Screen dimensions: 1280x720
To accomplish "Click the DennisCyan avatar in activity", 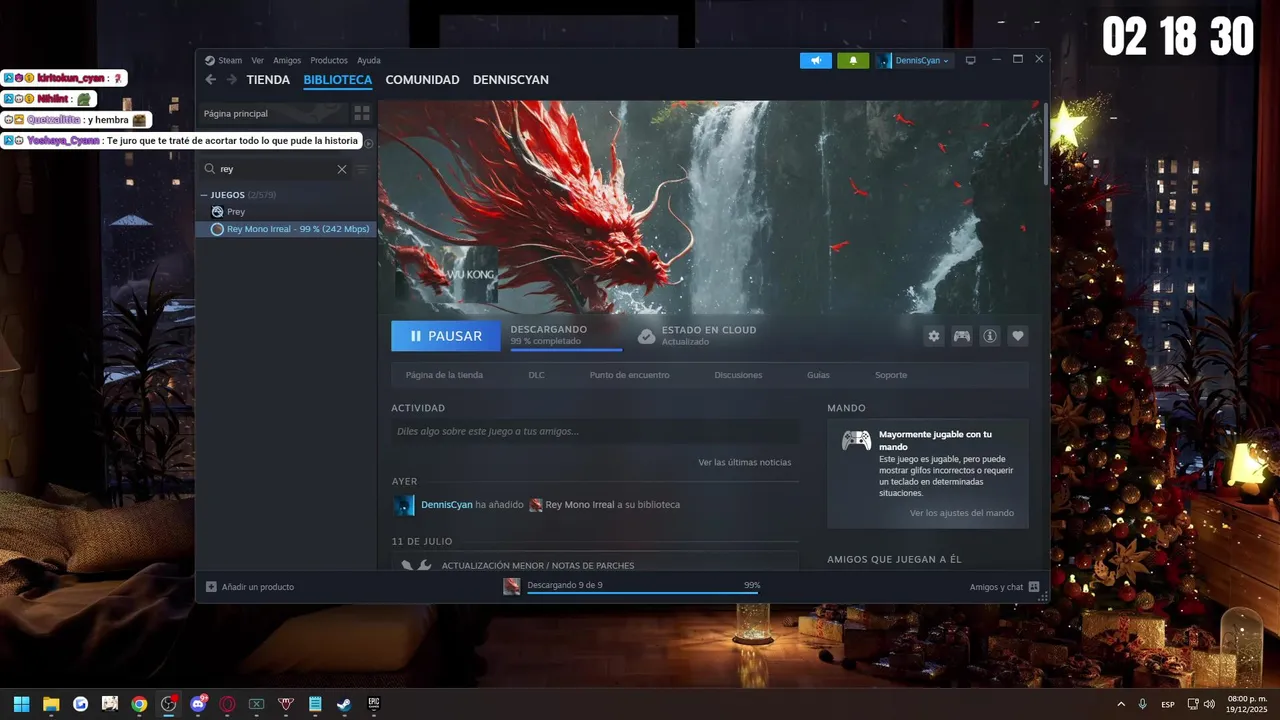I will pyautogui.click(x=404, y=505).
